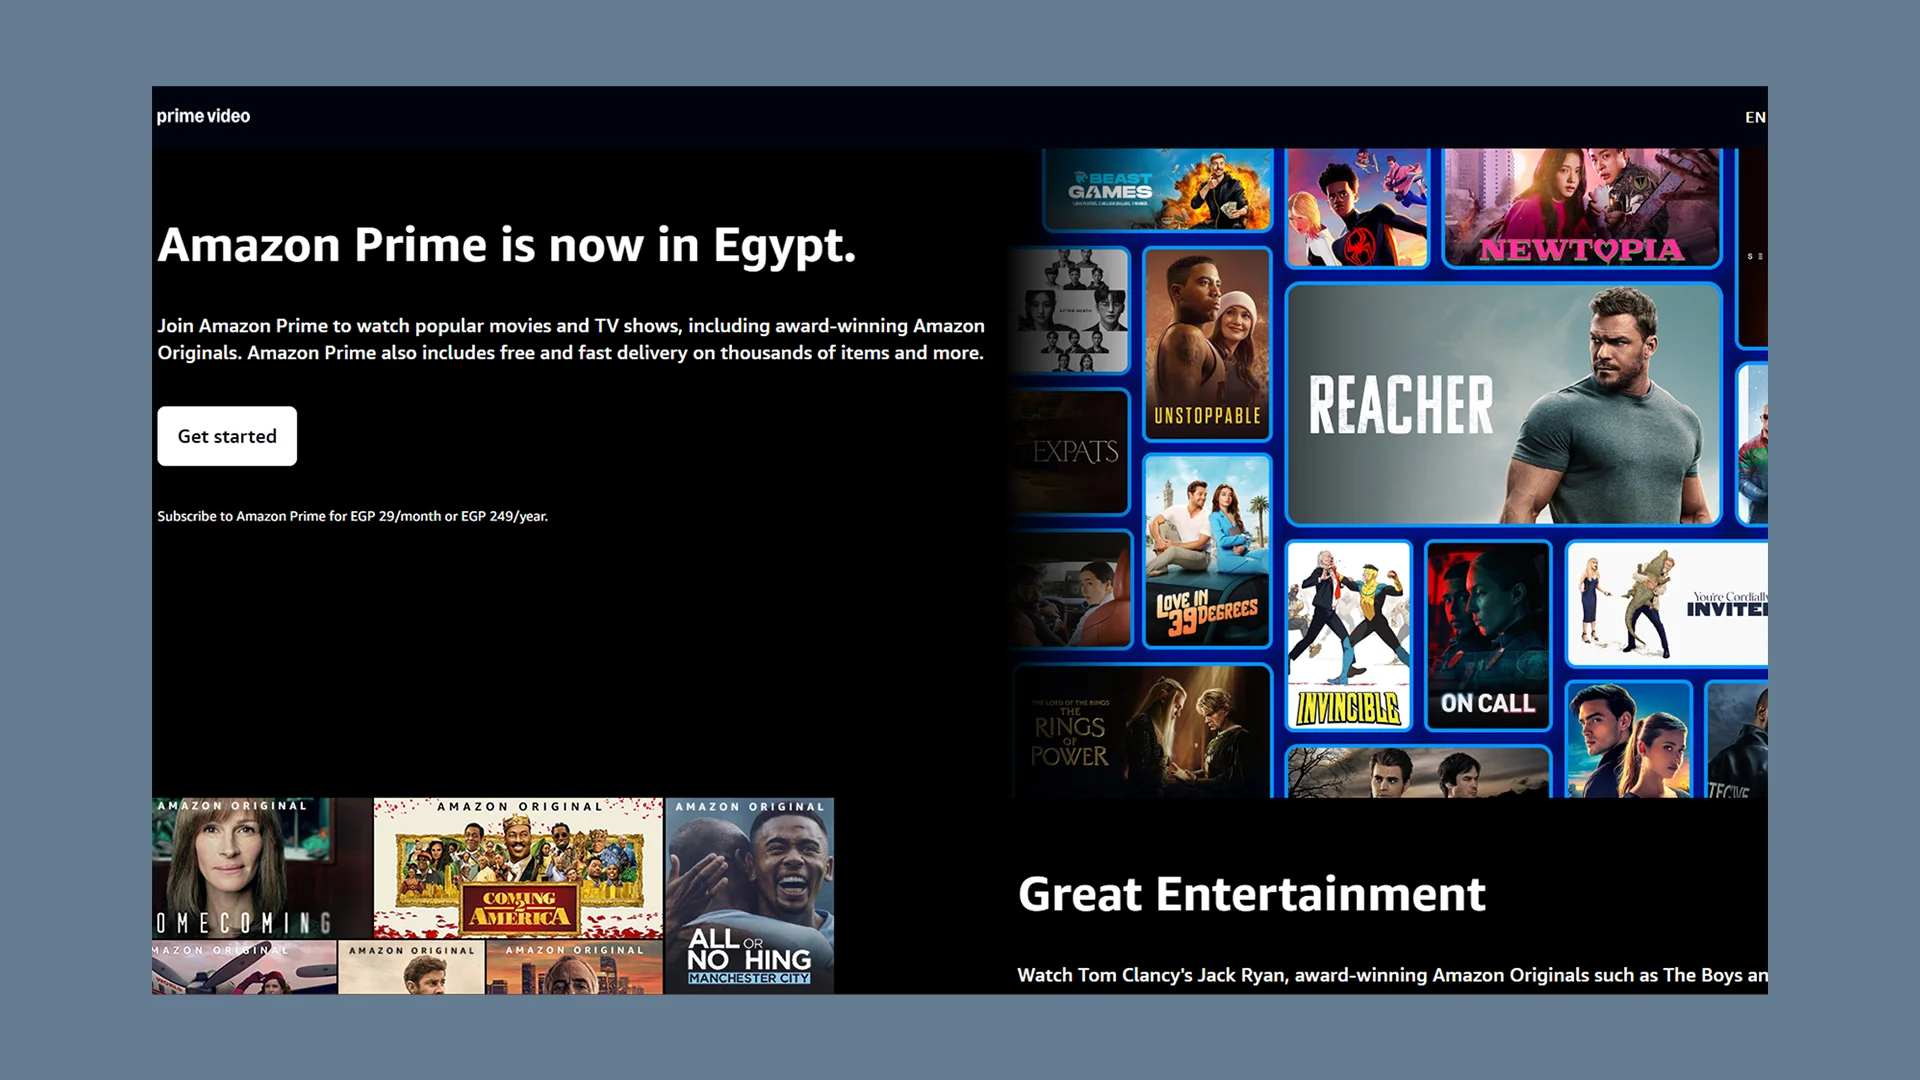Open the Spider-Verse movie tile
This screenshot has height=1080, width=1920.
point(1358,205)
